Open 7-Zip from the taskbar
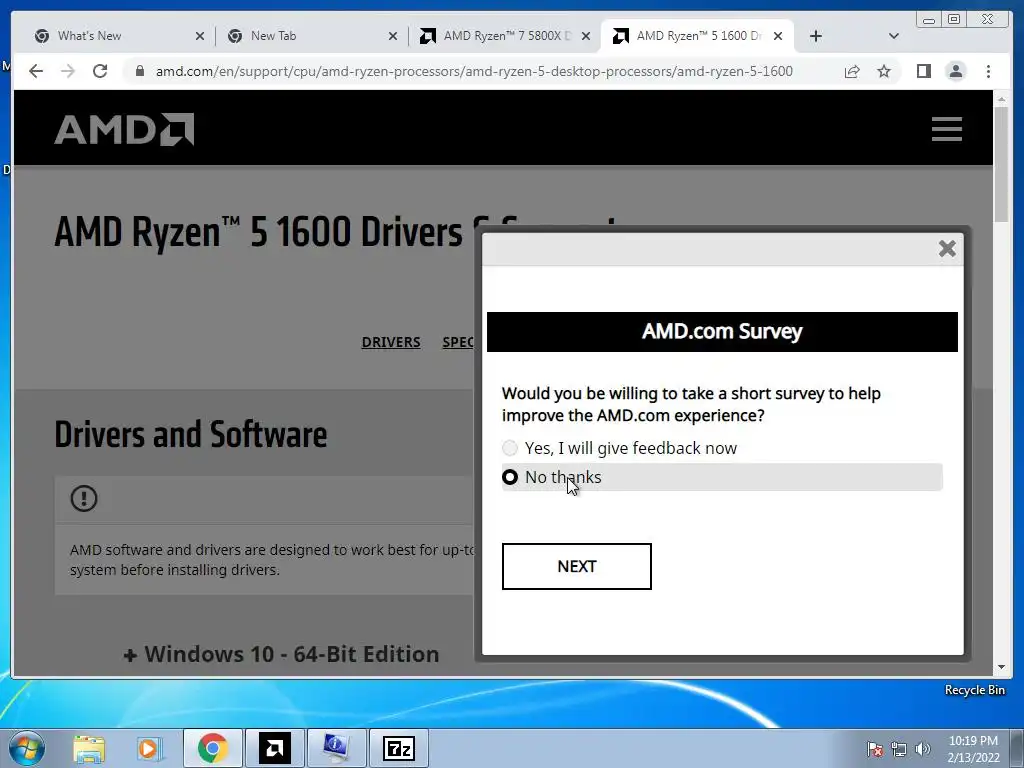This screenshot has height=768, width=1024. tap(399, 748)
